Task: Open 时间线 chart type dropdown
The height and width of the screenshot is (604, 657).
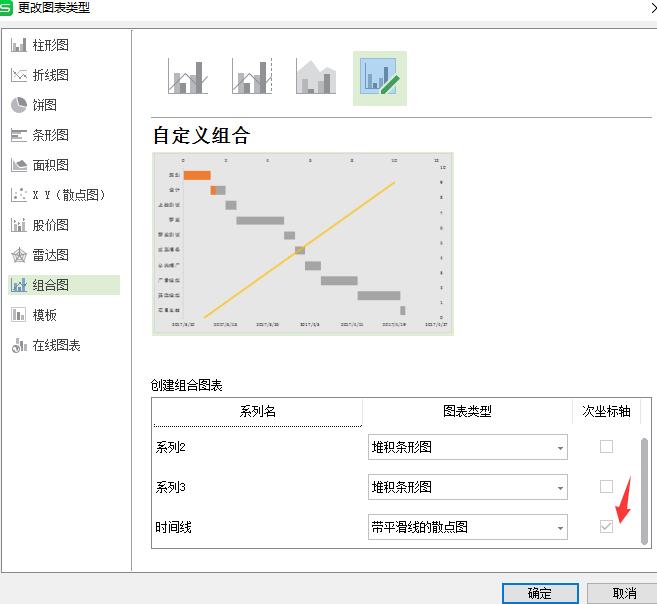Action: (x=560, y=528)
